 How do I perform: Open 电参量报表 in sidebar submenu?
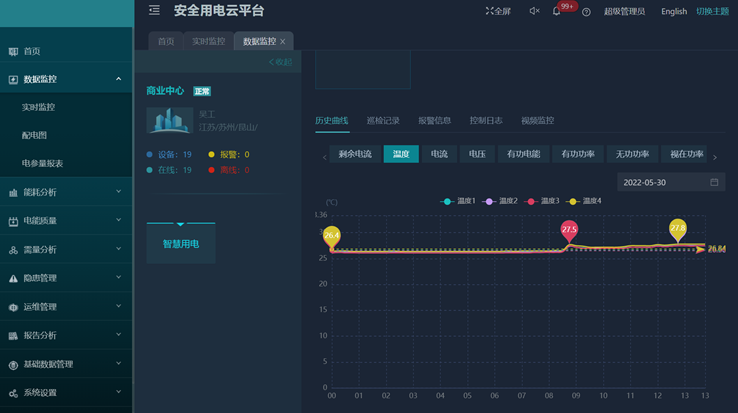pos(42,164)
